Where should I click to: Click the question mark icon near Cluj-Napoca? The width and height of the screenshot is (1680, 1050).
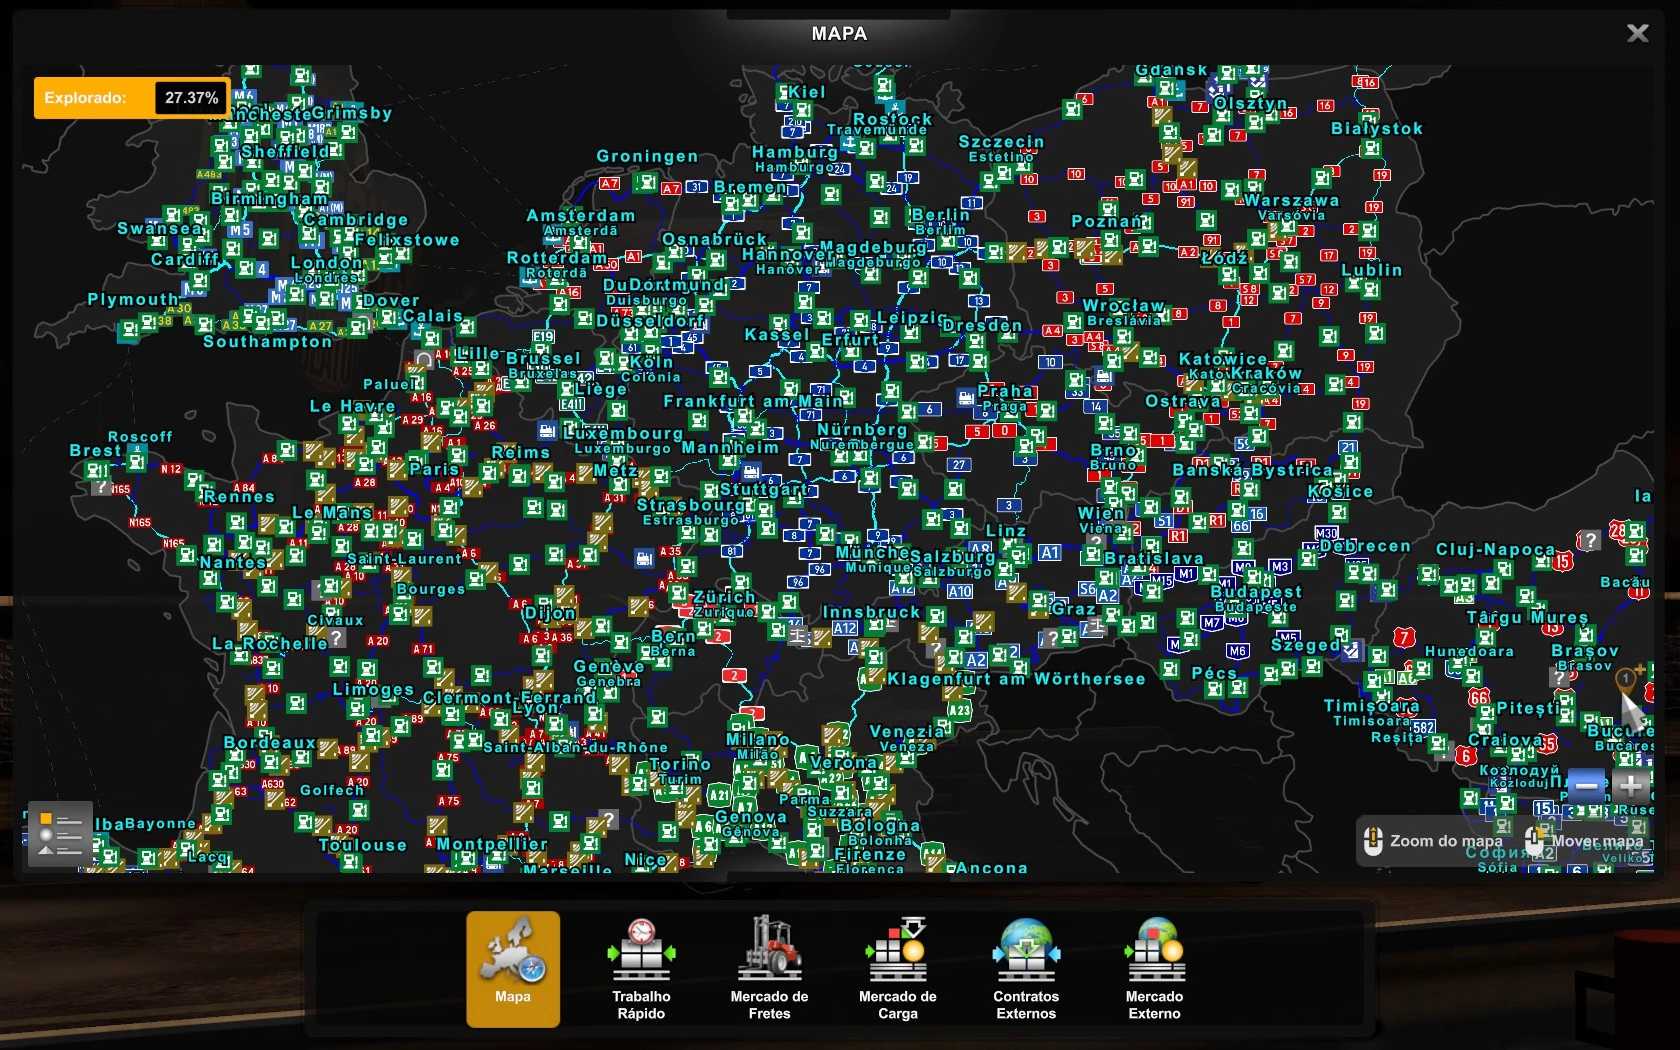click(x=1588, y=540)
